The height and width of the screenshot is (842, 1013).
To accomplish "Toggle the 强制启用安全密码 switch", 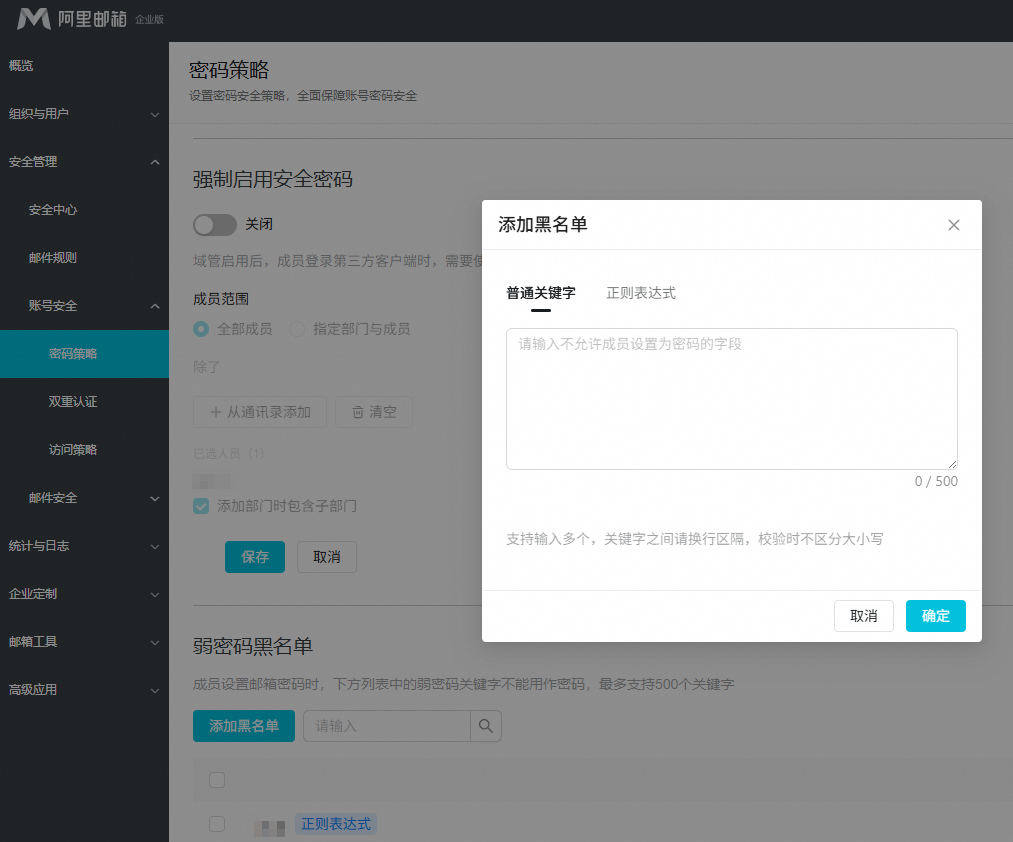I will click(214, 225).
